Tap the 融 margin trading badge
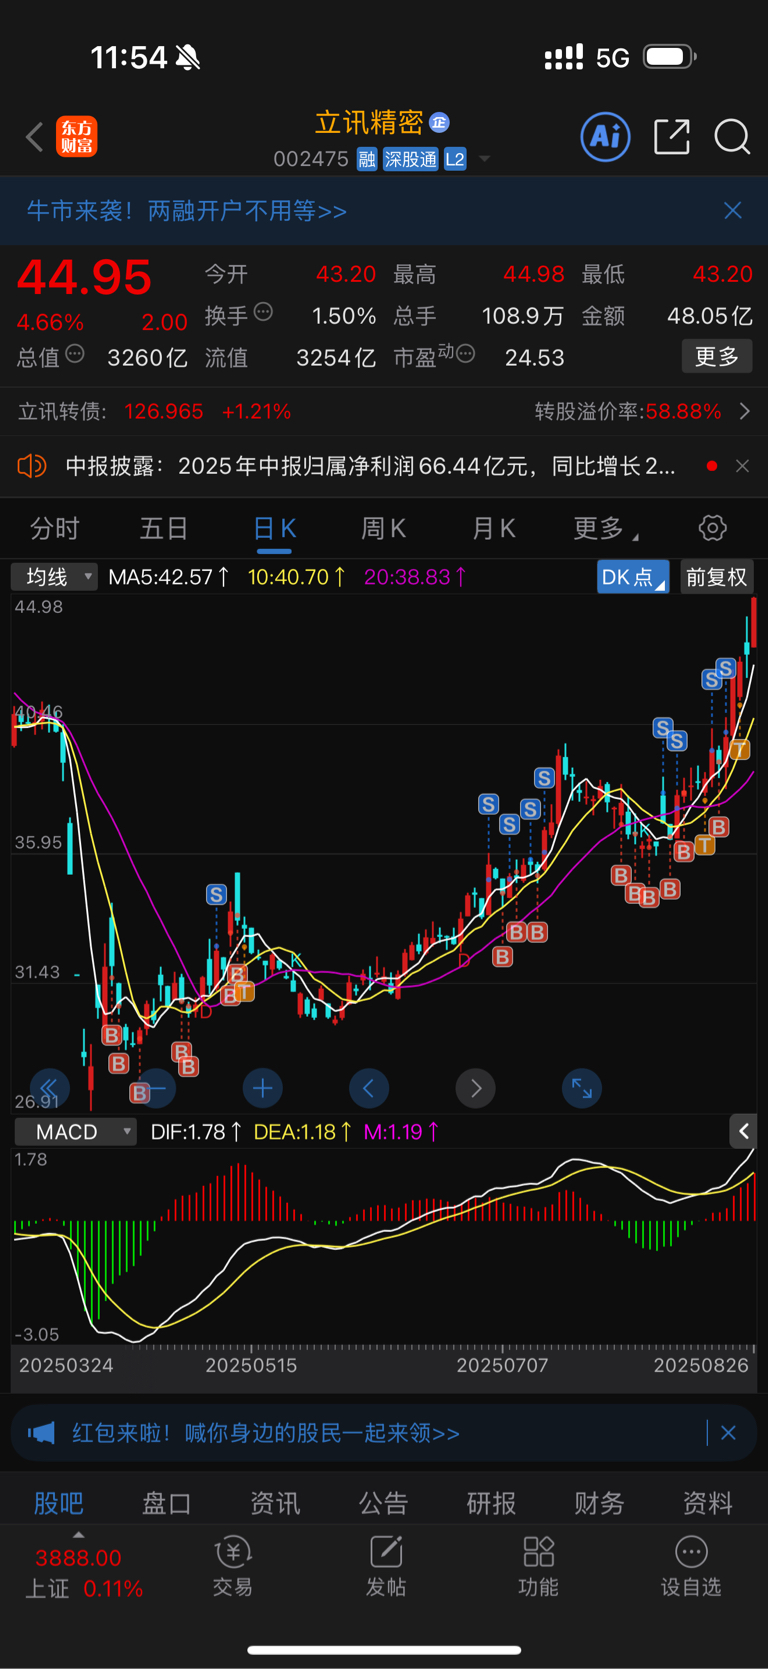The image size is (768, 1669). coord(367,159)
